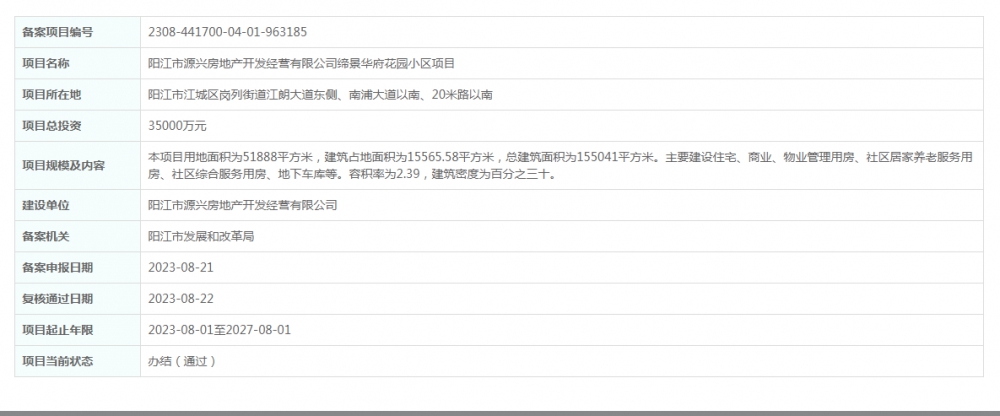This screenshot has width=1000, height=416.
Task: Select the period 2023-08-01至2027-08-01
Action: coord(219,330)
